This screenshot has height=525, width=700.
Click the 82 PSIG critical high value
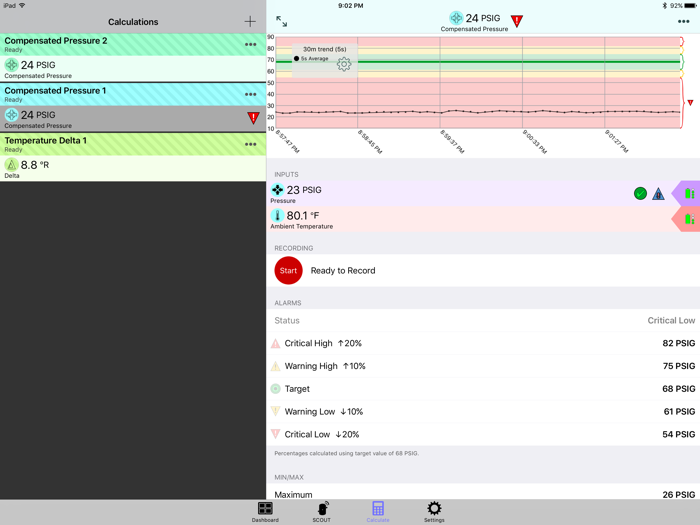click(679, 343)
